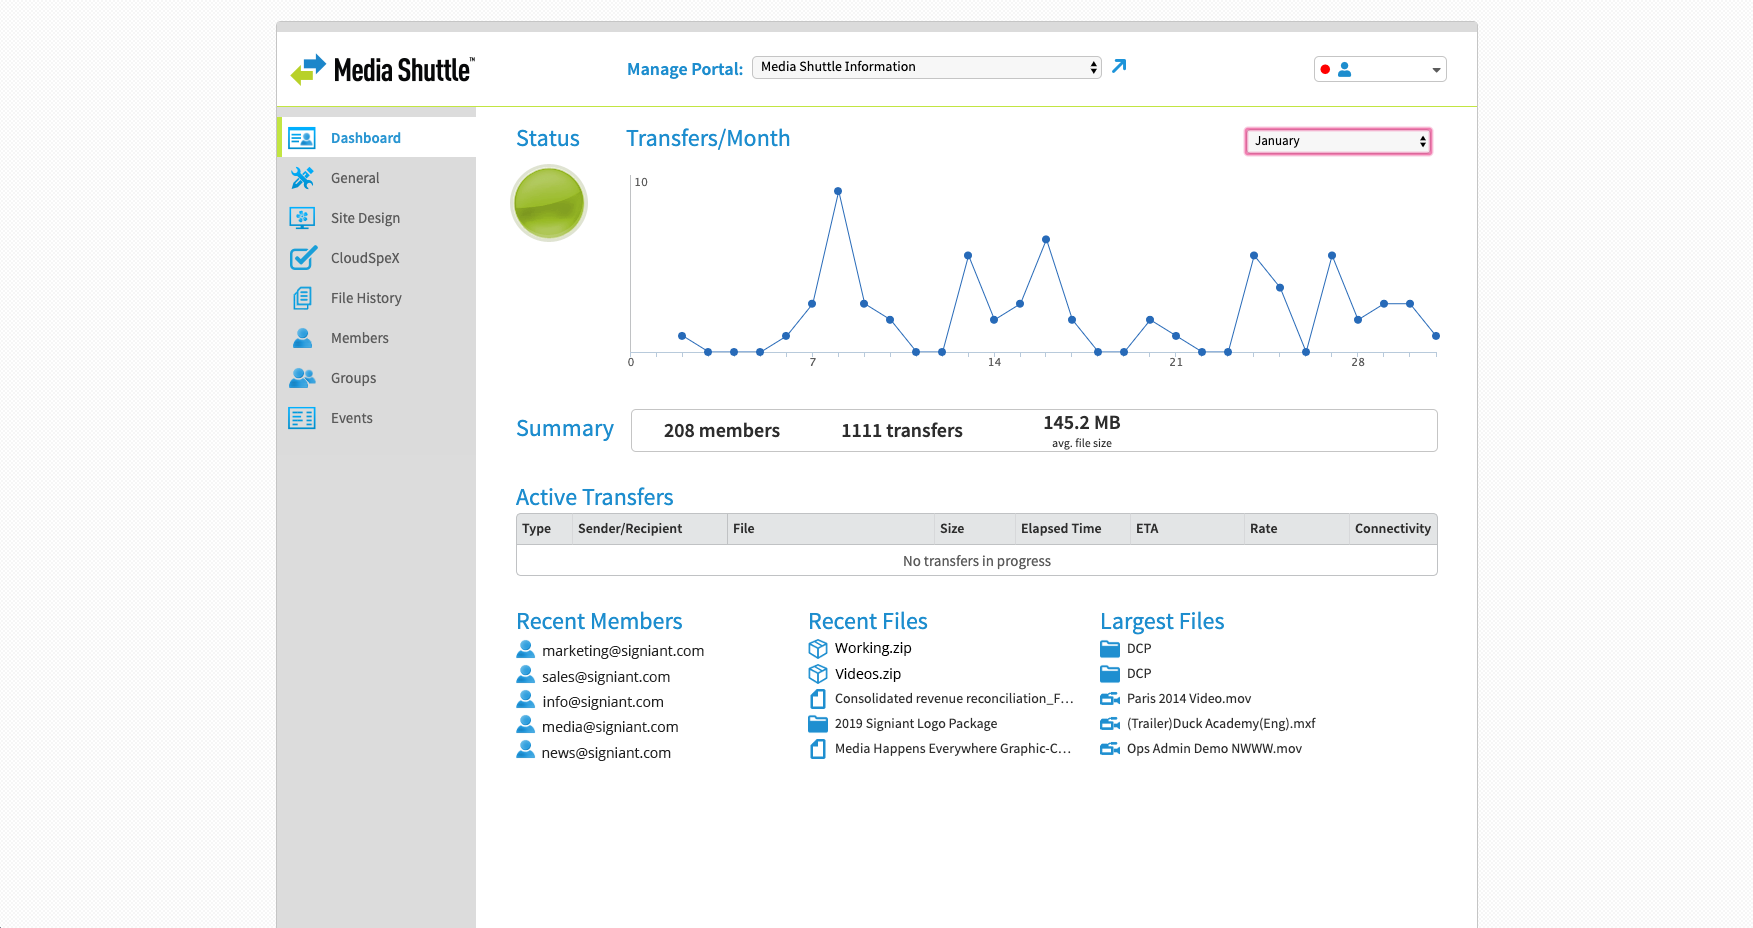Viewport: 1753px width, 928px height.
Task: Click the peak point on the transfers chart
Action: click(838, 190)
